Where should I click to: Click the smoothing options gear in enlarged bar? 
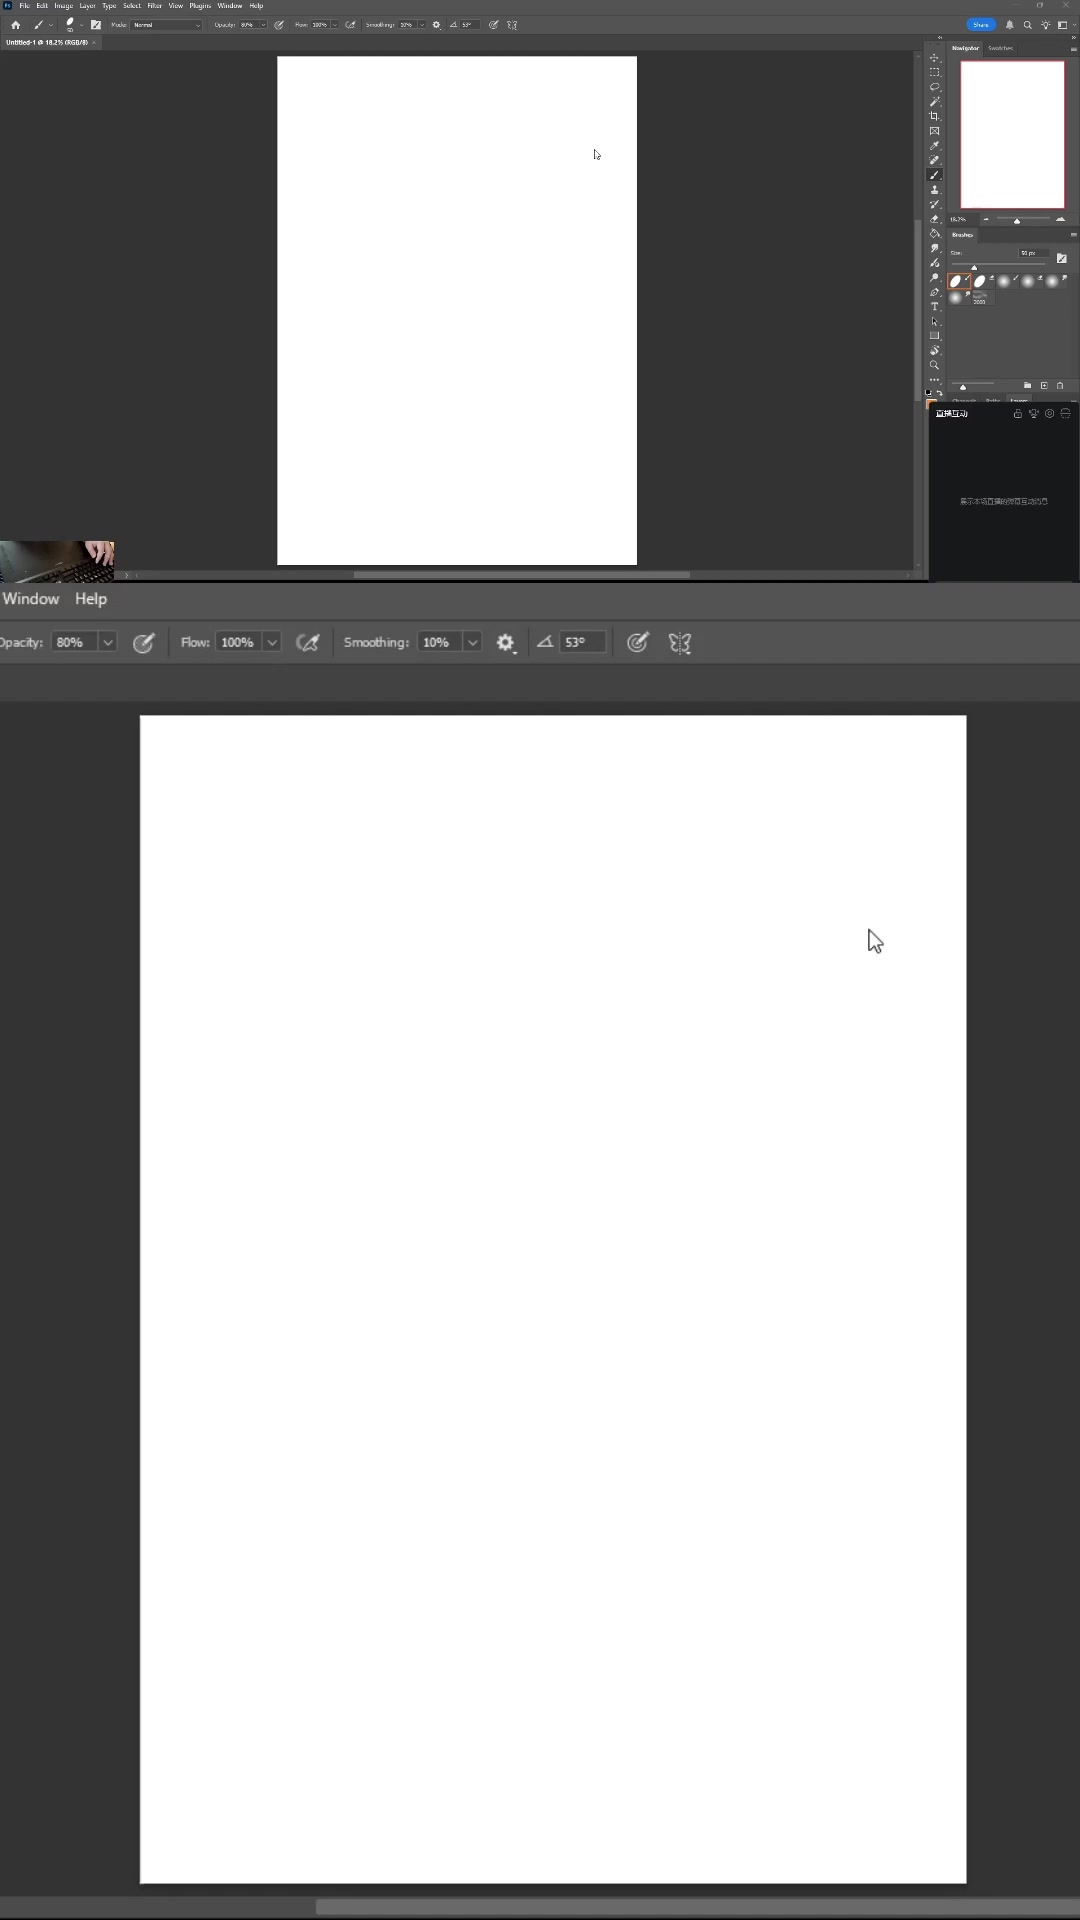tap(505, 643)
